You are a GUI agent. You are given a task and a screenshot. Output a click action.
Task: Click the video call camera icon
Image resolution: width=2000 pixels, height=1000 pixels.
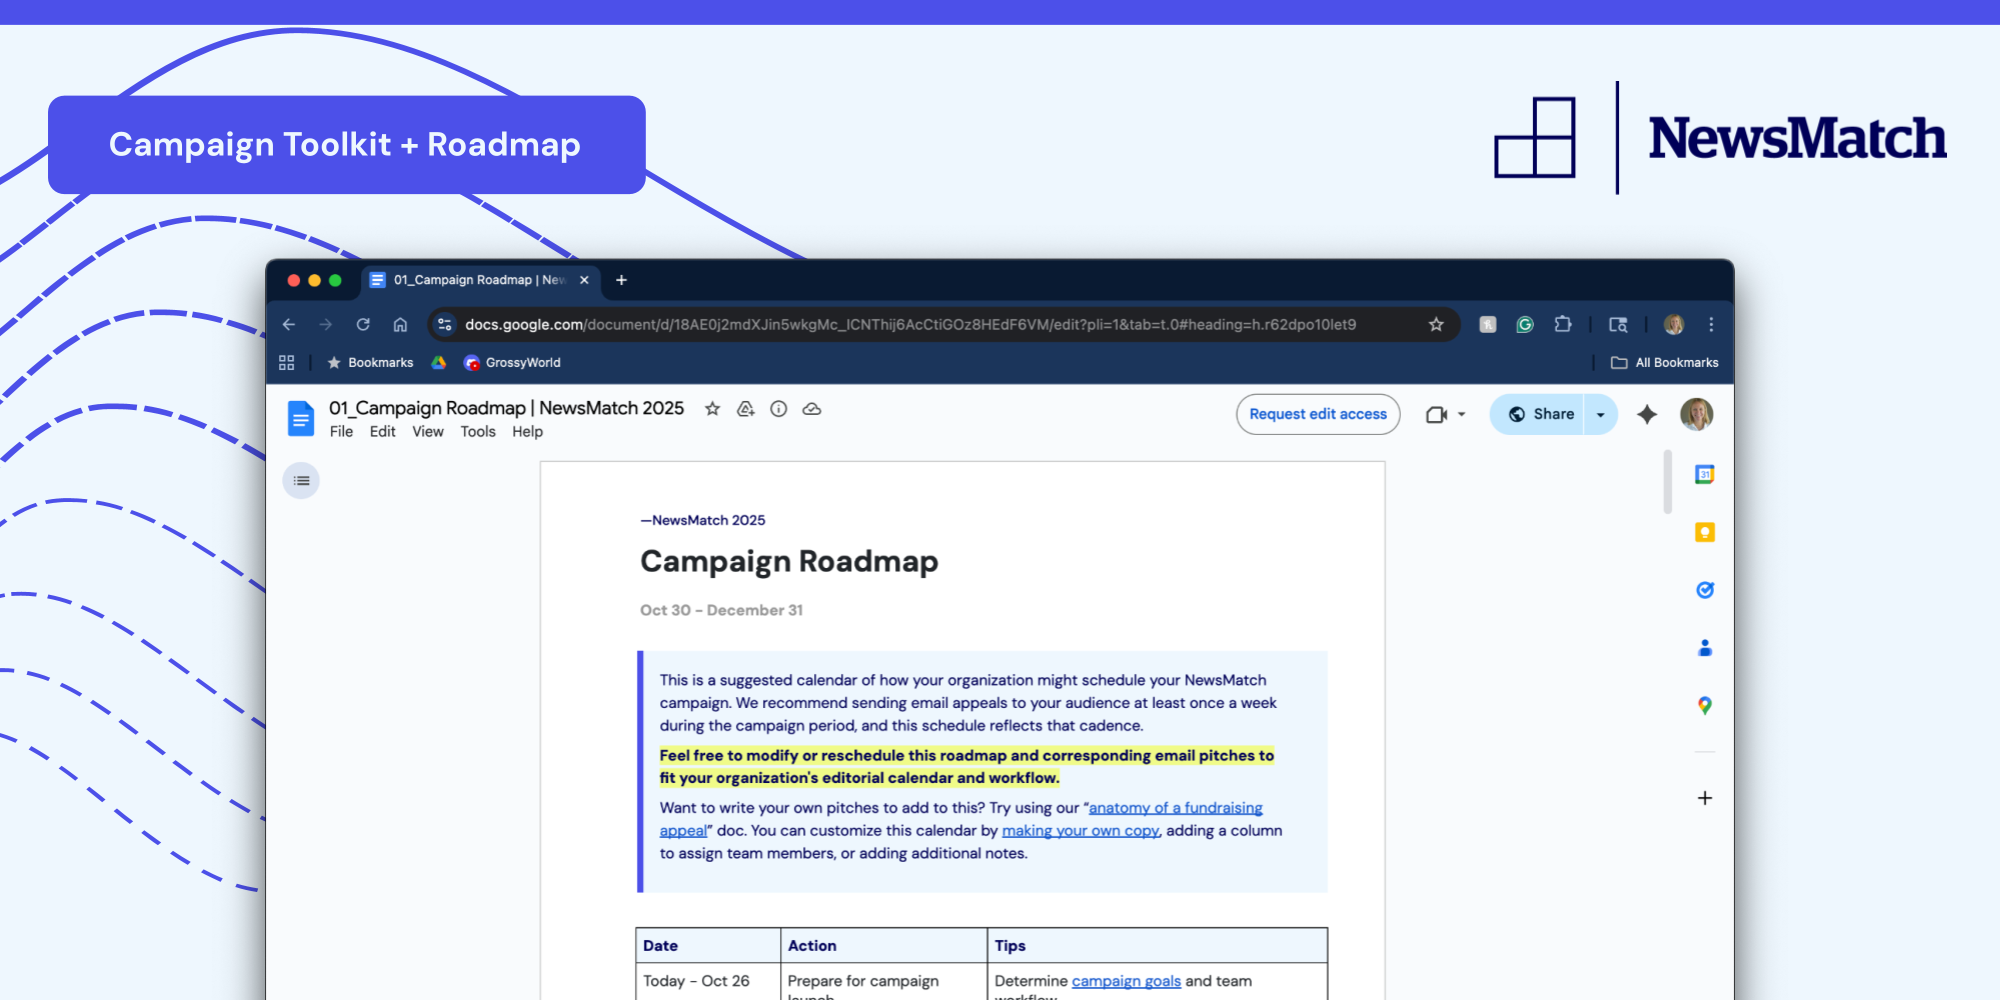click(1436, 414)
